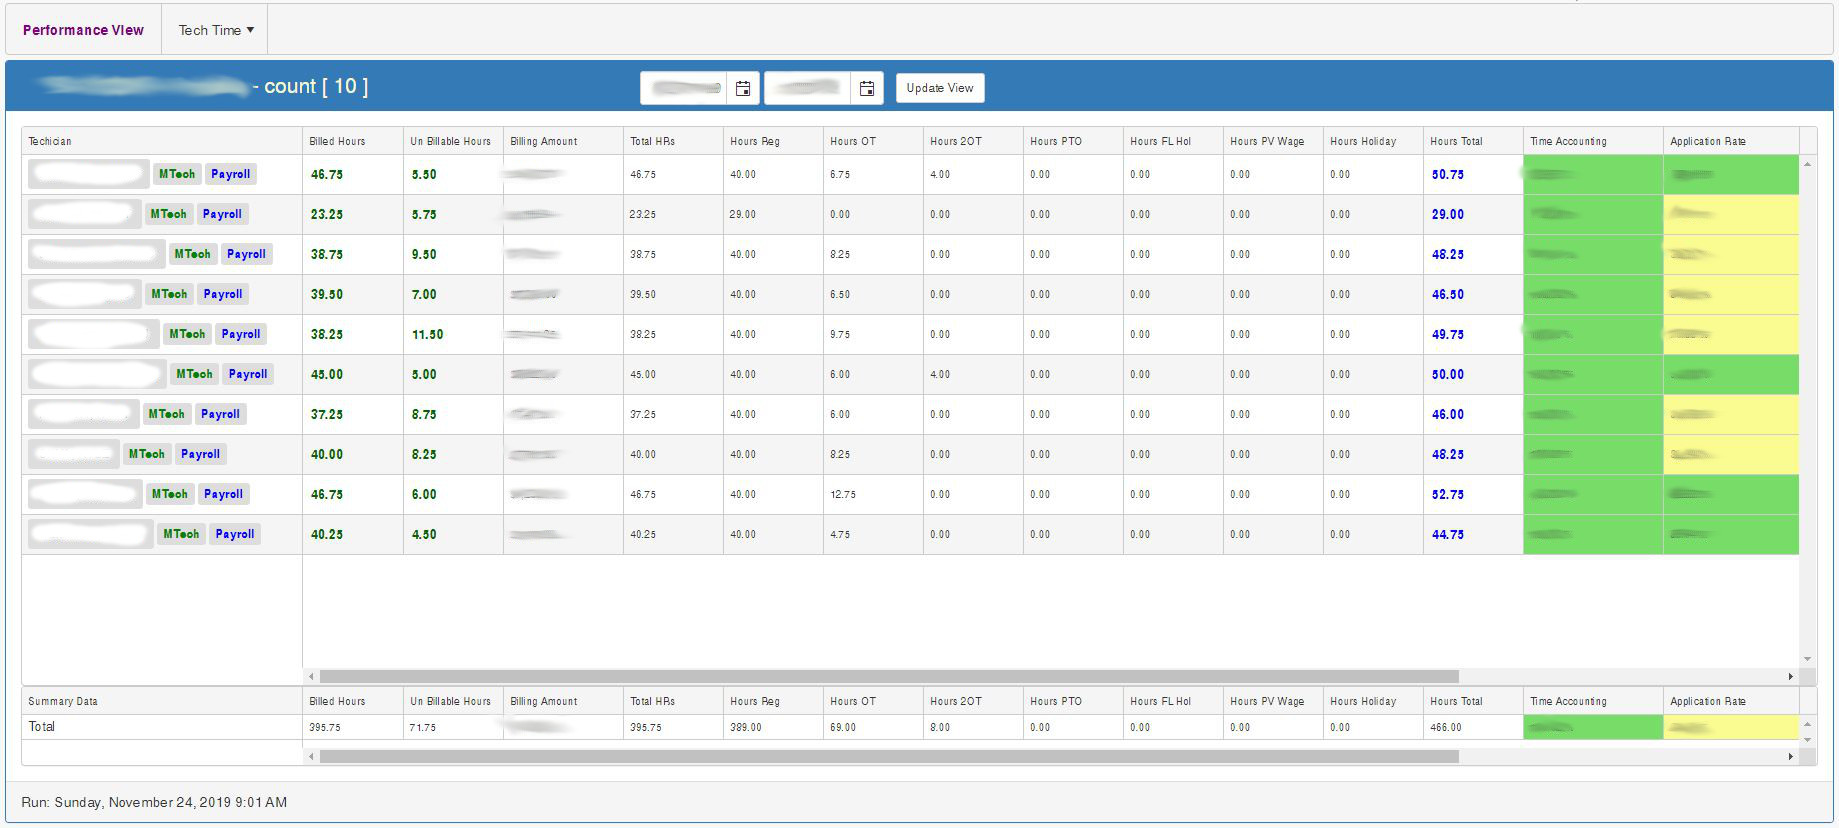1839x828 pixels.
Task: Select the summary Total row label
Action: 162,727
